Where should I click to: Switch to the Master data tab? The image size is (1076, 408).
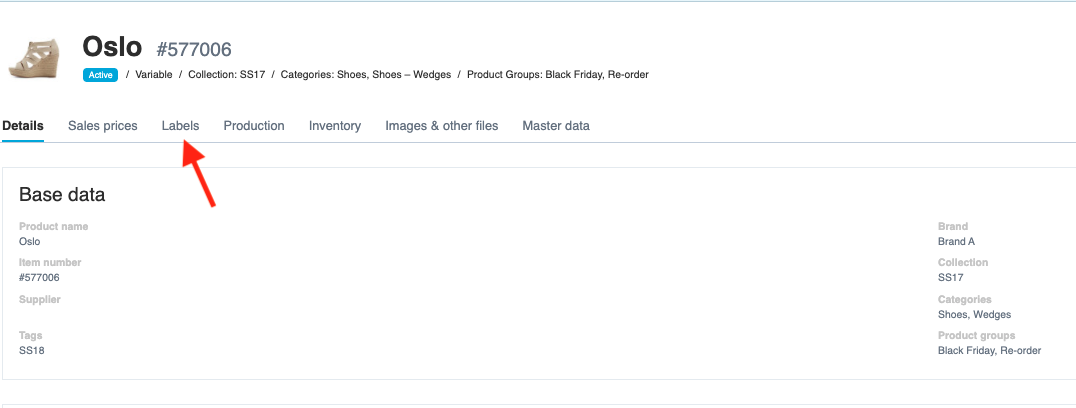[x=556, y=126]
